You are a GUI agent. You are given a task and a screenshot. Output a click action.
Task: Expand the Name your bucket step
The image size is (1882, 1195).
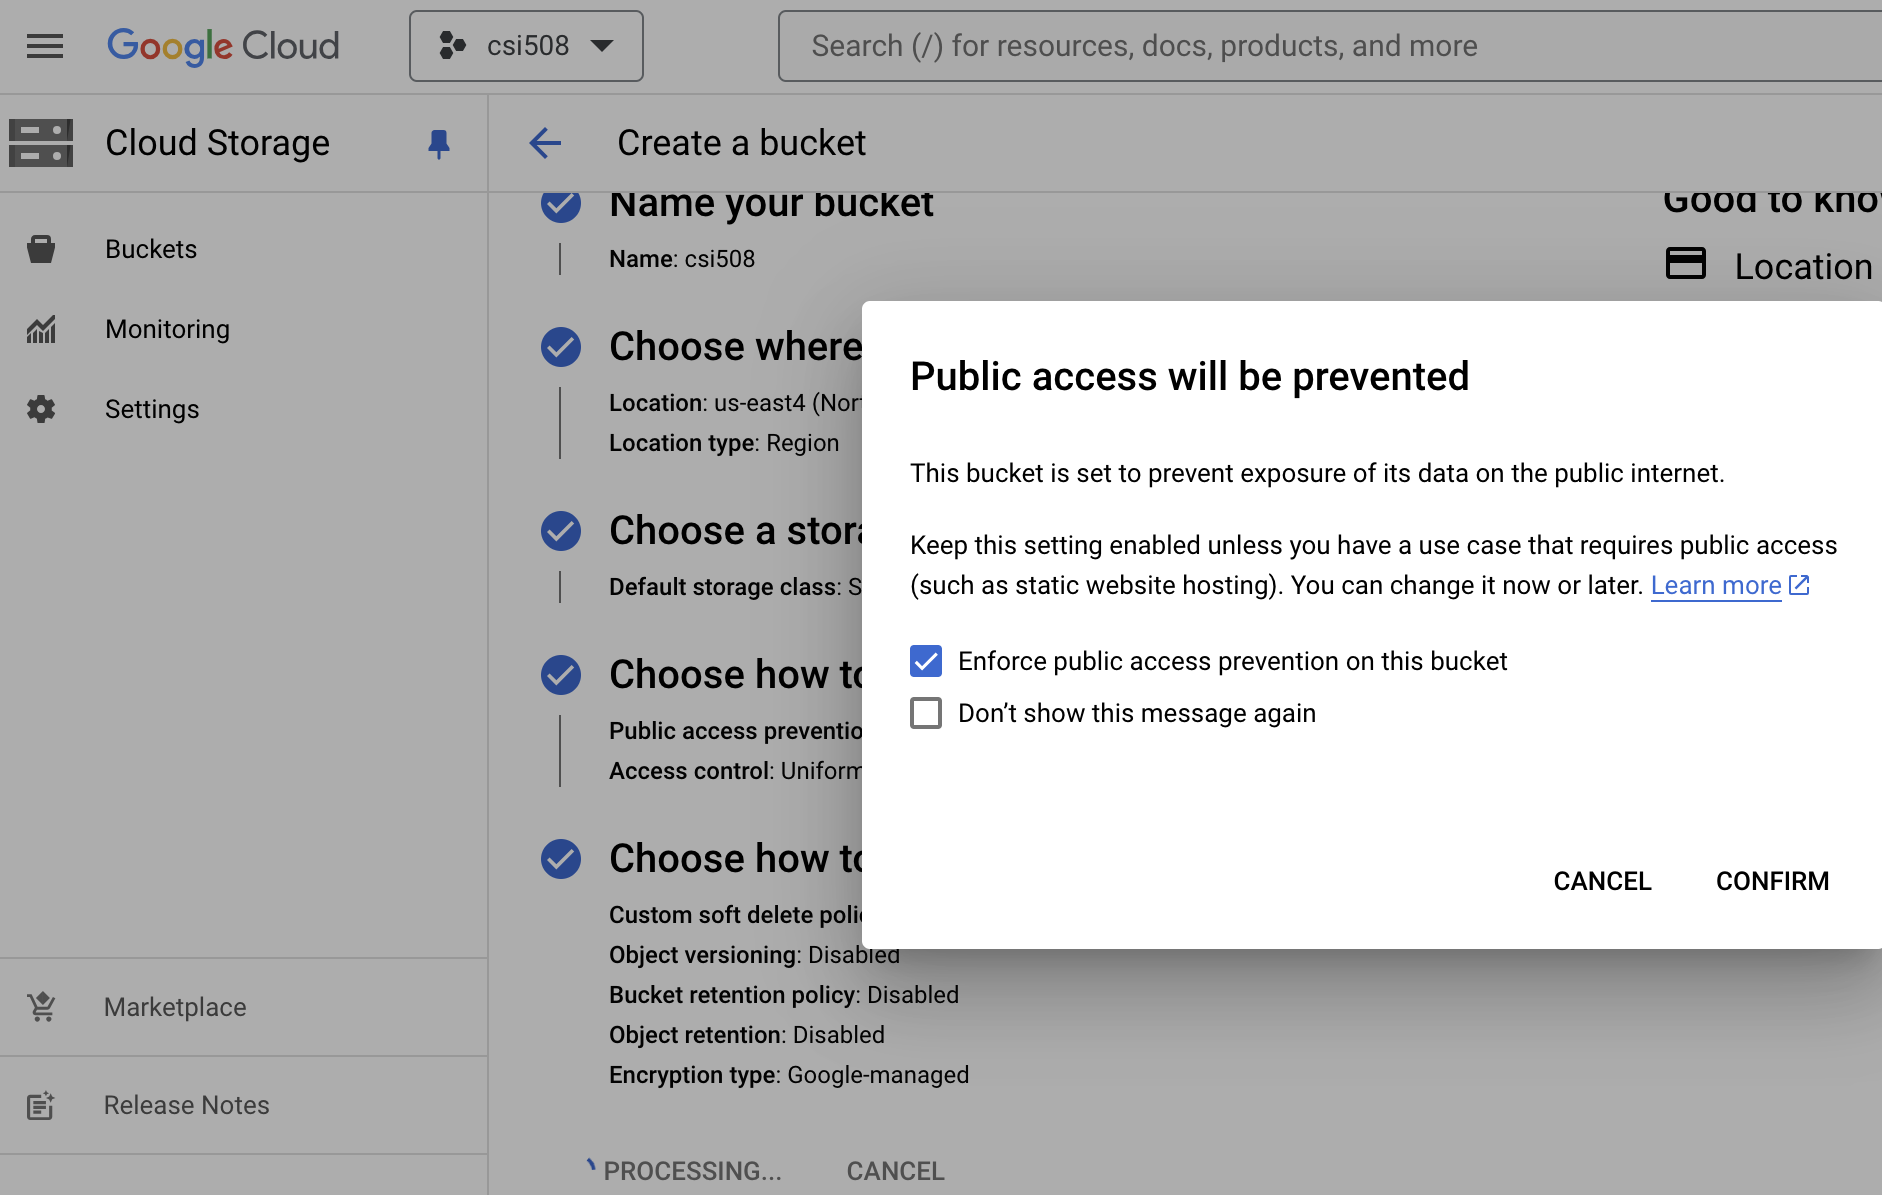click(770, 204)
